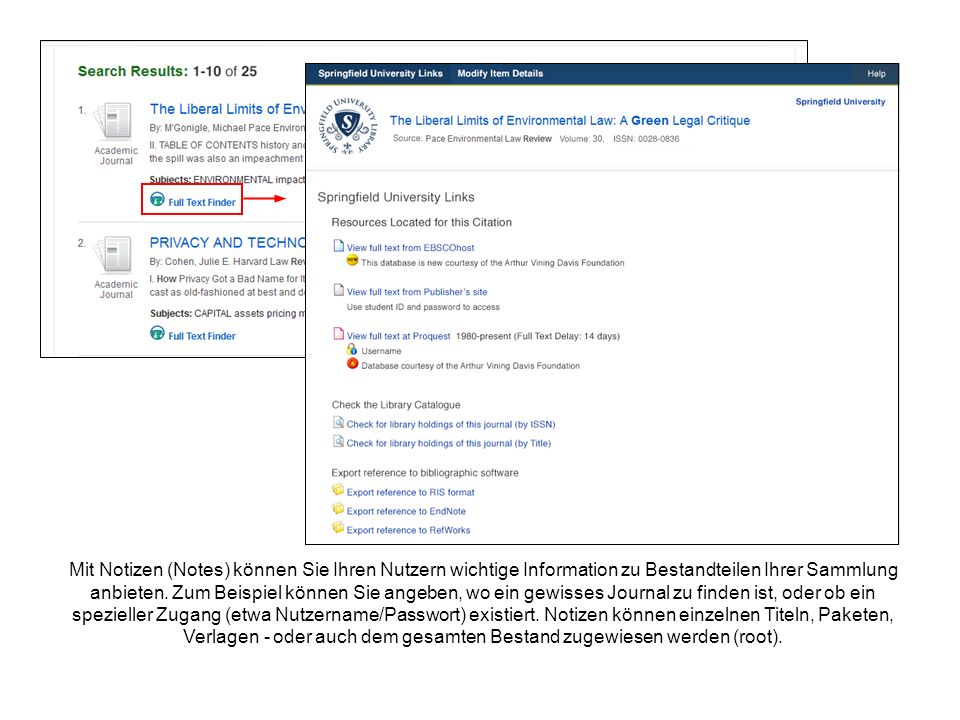
Task: Click 'Check the Library Catalogue' heading
Action: [396, 405]
